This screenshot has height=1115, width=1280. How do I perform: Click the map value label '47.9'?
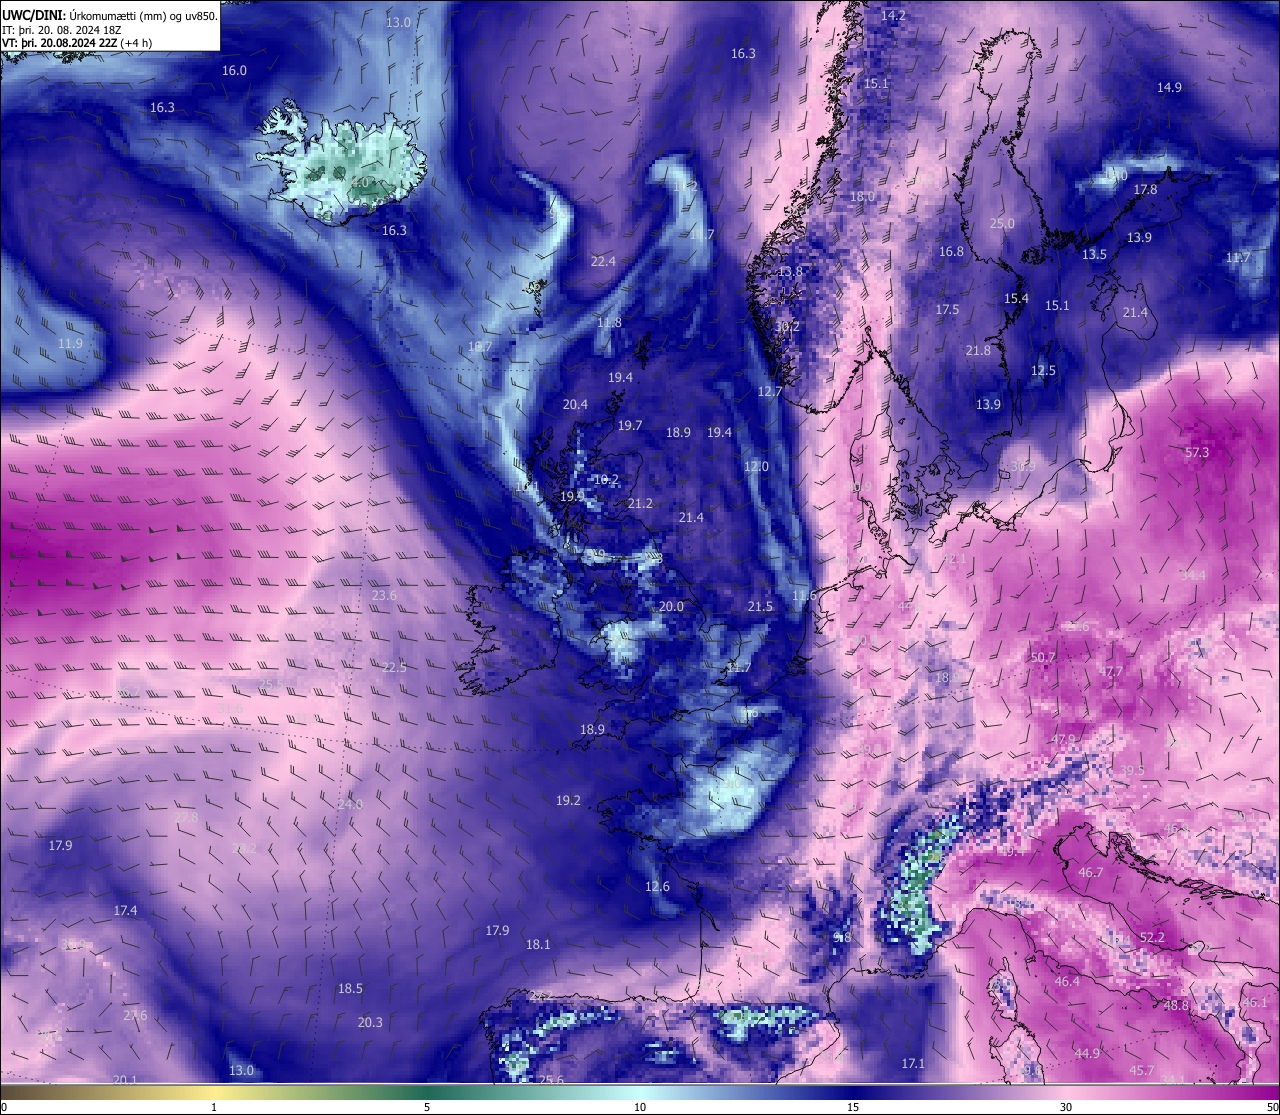[1063, 740]
